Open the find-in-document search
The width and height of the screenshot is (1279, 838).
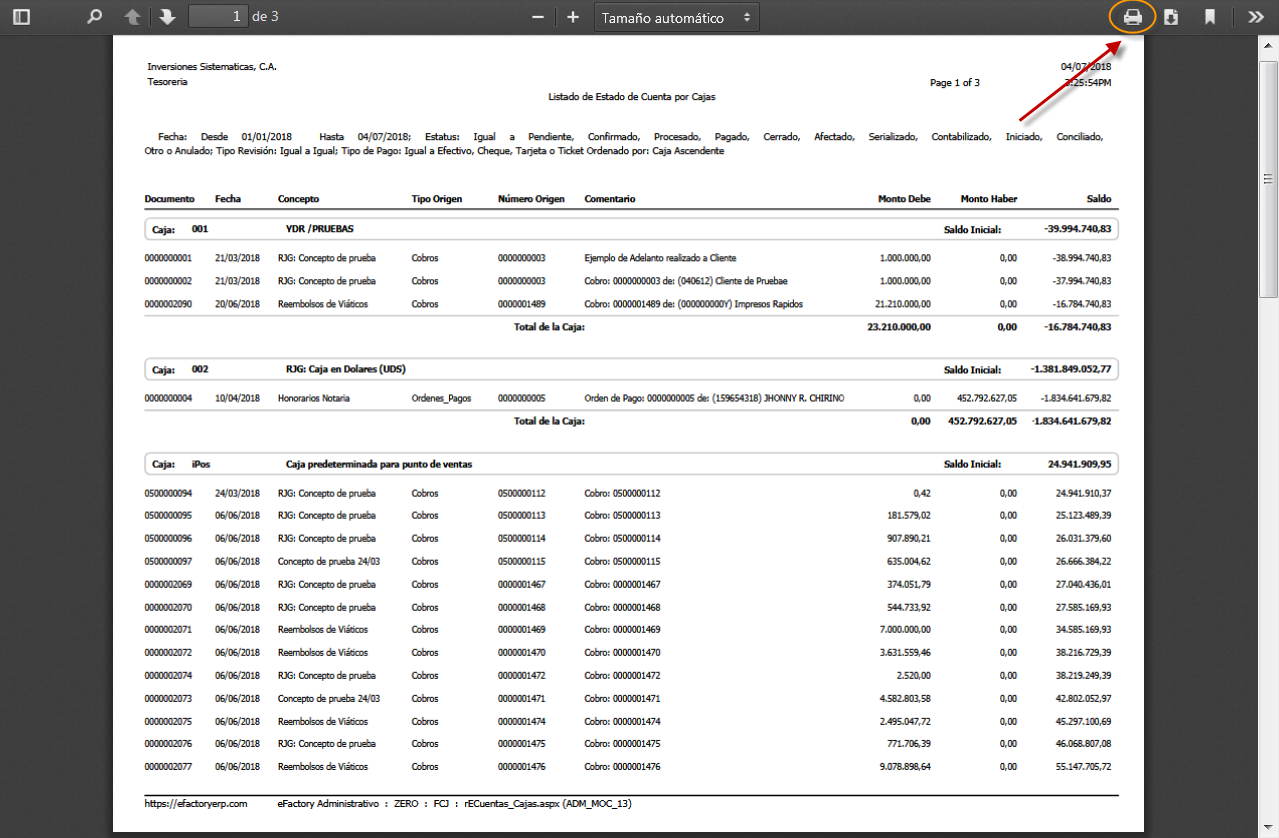coord(95,17)
